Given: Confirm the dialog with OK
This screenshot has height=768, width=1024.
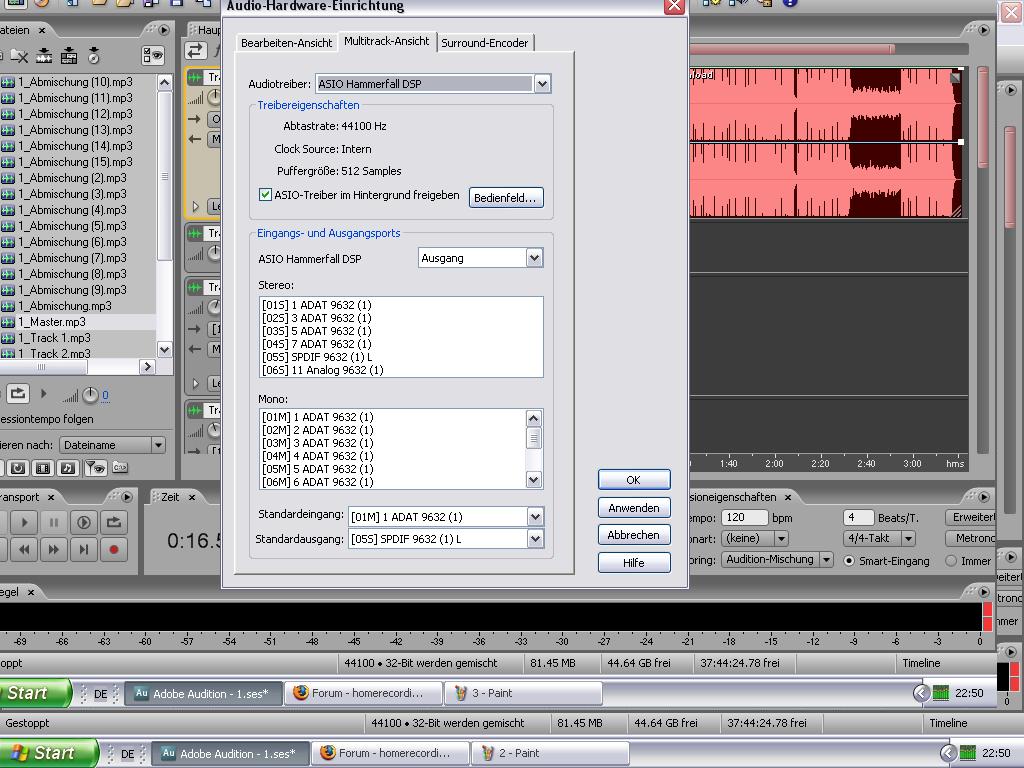Looking at the screenshot, I should point(633,480).
